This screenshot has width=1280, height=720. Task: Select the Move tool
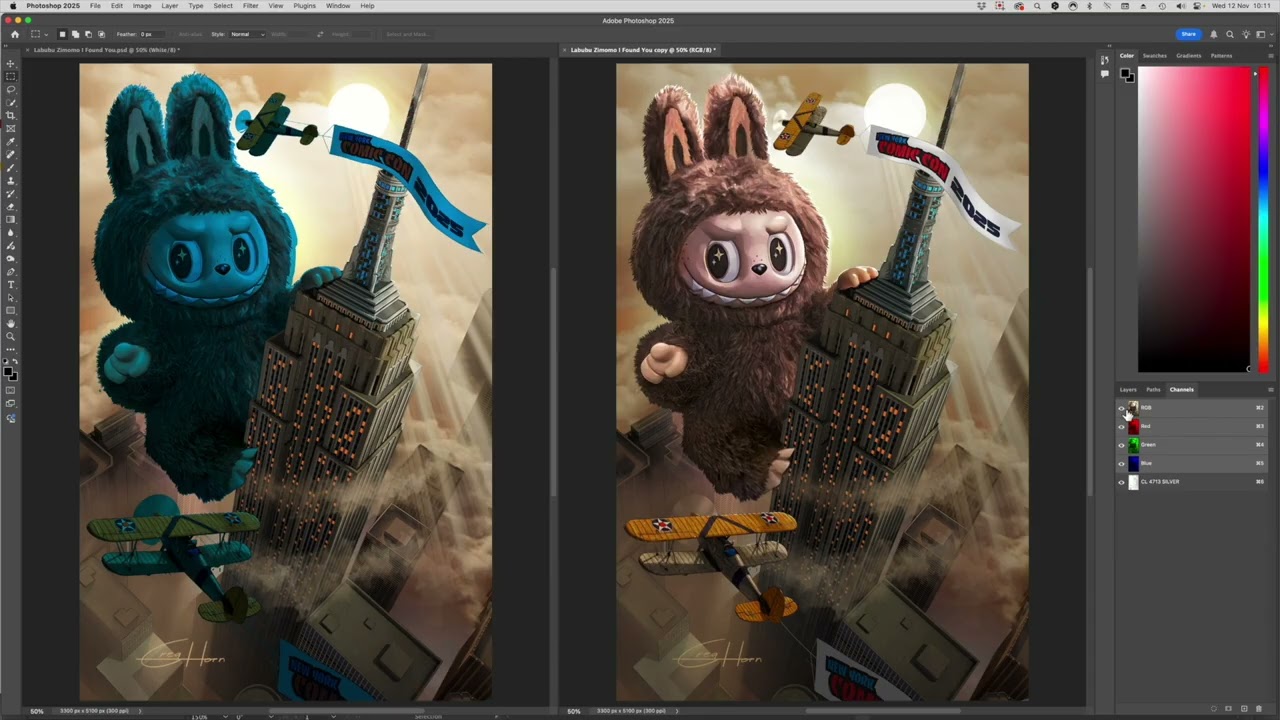(11, 63)
